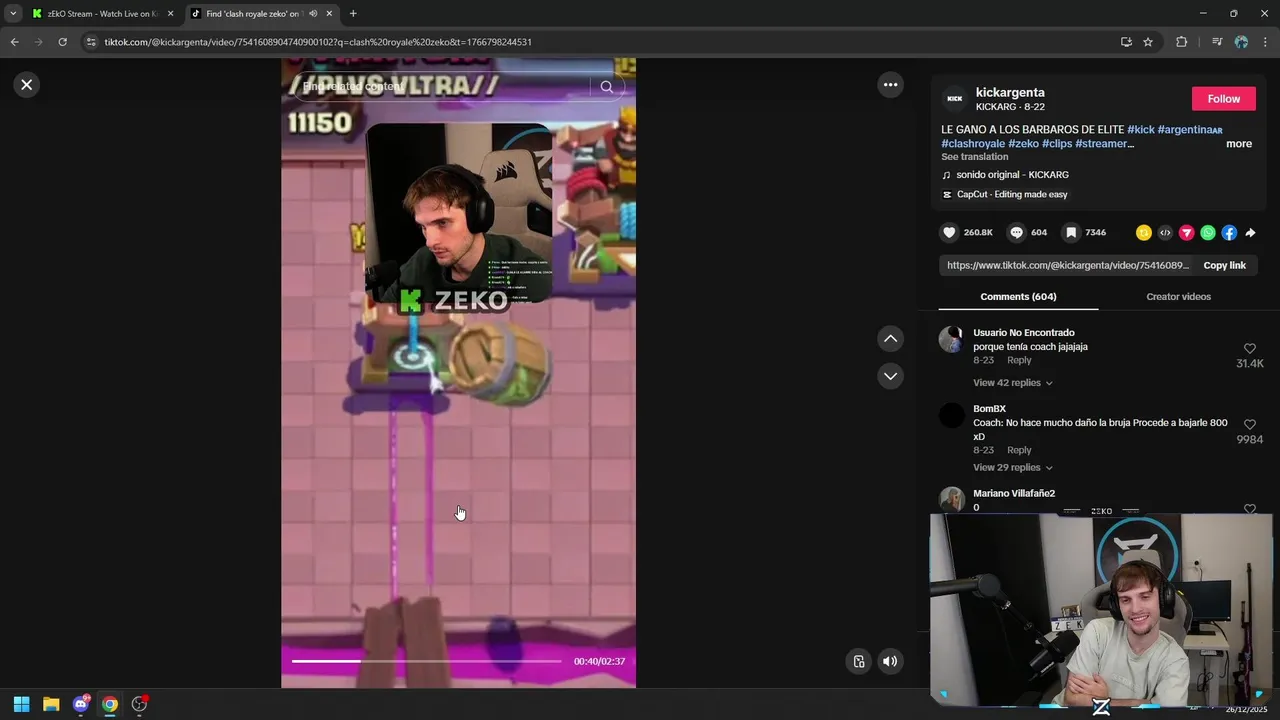Bookmark this page with star icon

1148,42
